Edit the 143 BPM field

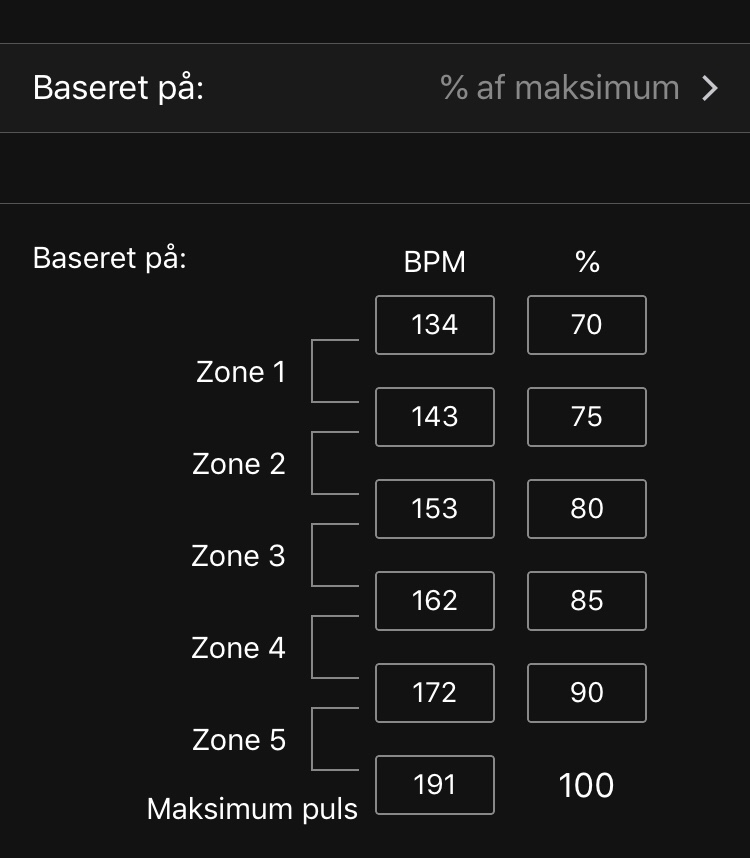coord(435,417)
